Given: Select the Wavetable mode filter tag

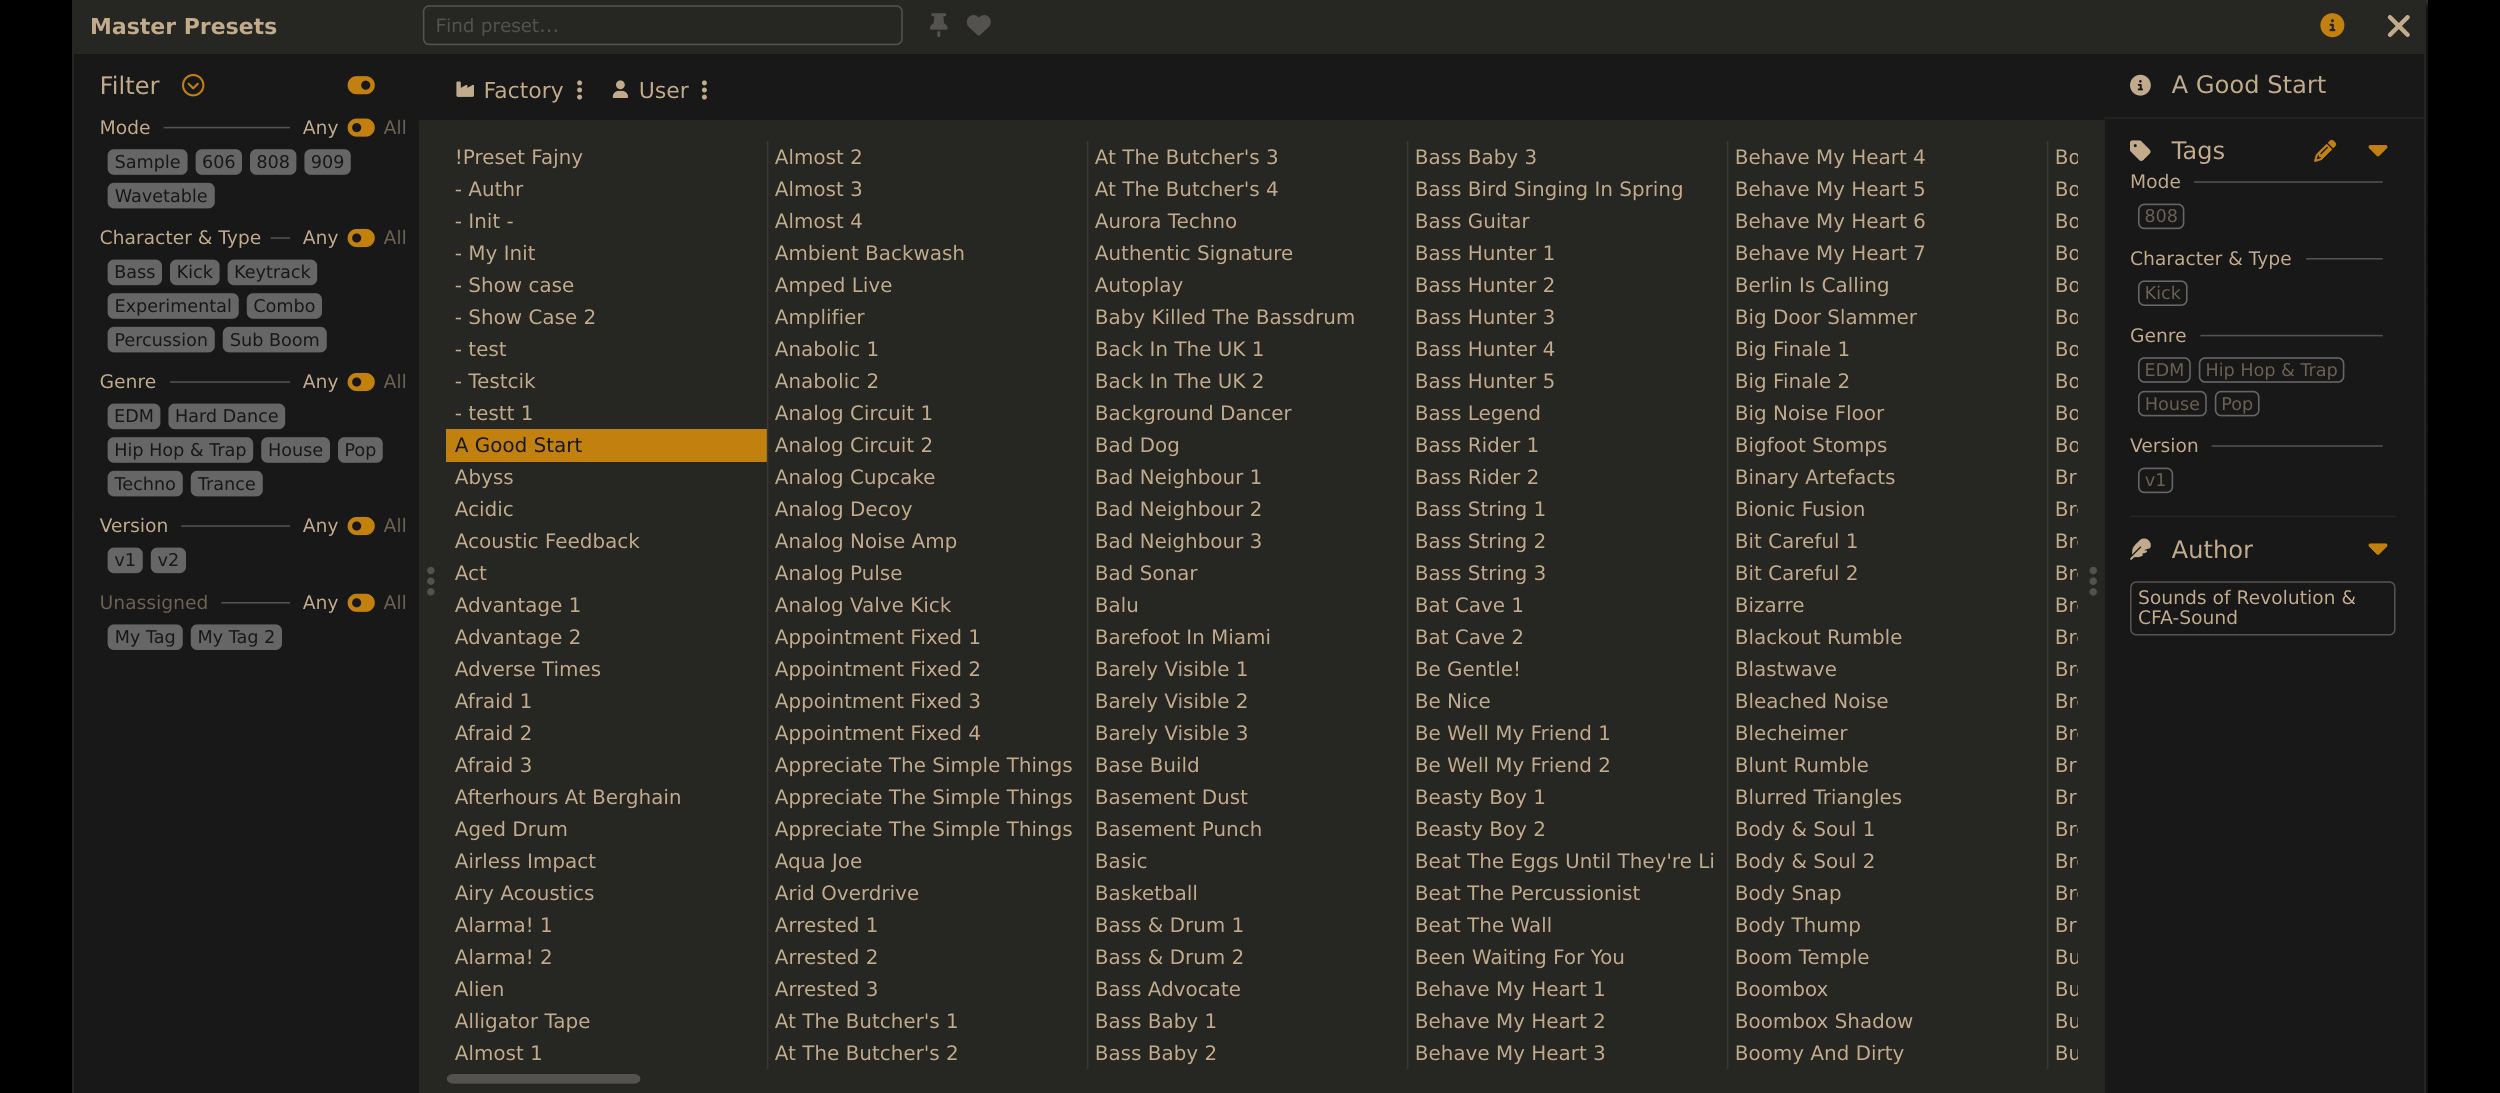Looking at the screenshot, I should [x=161, y=196].
